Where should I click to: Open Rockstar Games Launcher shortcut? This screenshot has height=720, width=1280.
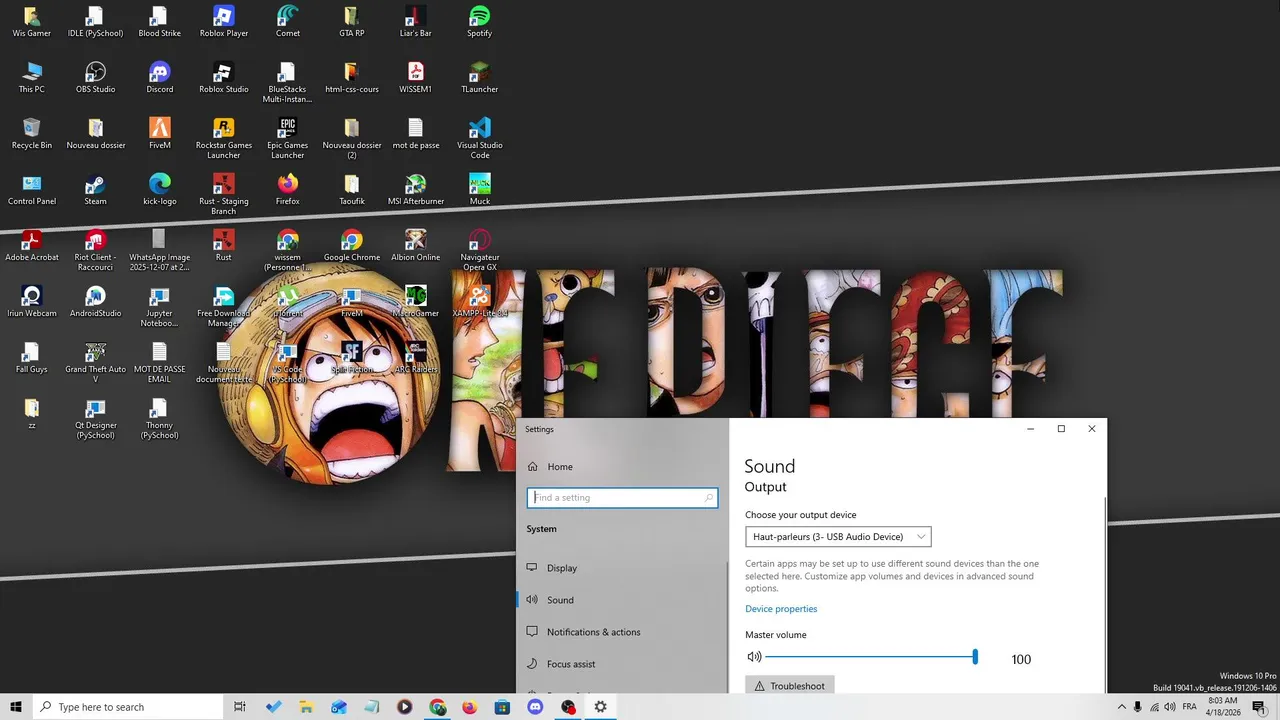coord(223,139)
